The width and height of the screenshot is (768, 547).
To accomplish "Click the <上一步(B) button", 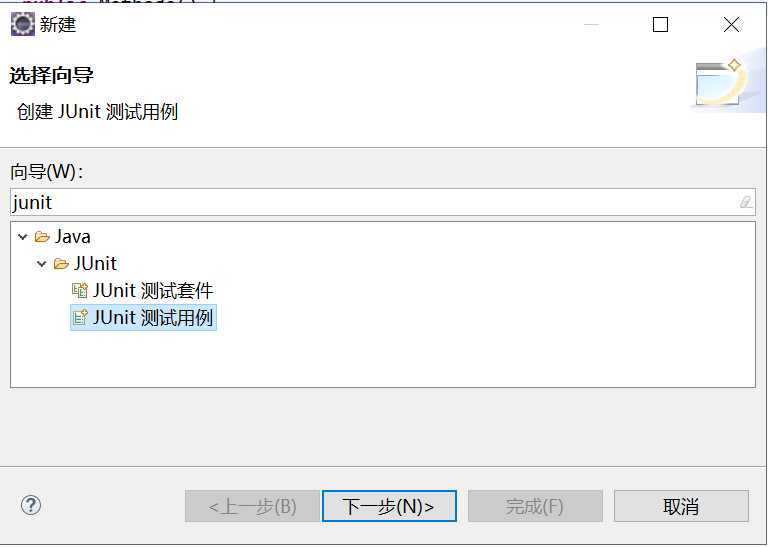I will (x=252, y=506).
